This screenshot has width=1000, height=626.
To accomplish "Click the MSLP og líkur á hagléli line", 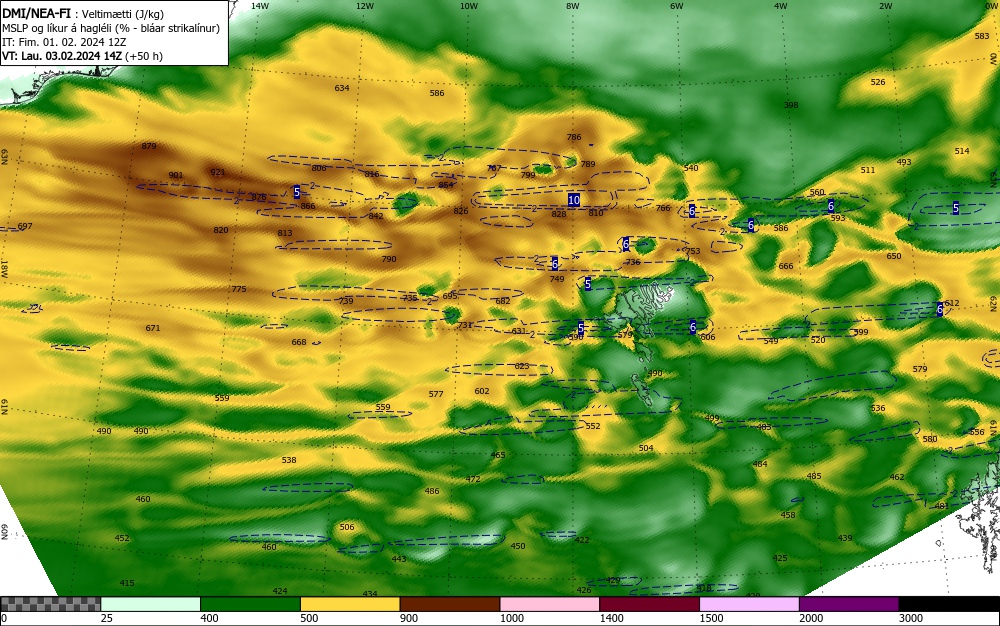I will tap(111, 28).
